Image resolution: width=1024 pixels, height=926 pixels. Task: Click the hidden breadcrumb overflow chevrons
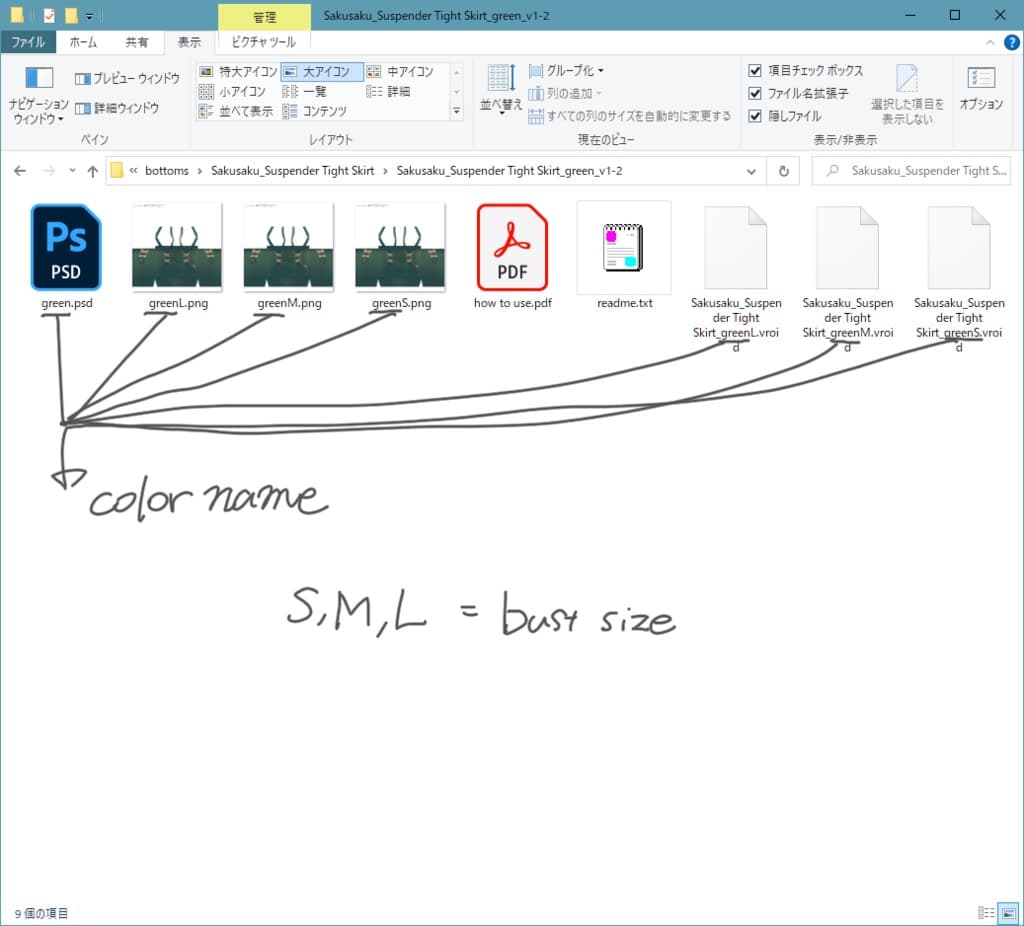click(x=133, y=171)
